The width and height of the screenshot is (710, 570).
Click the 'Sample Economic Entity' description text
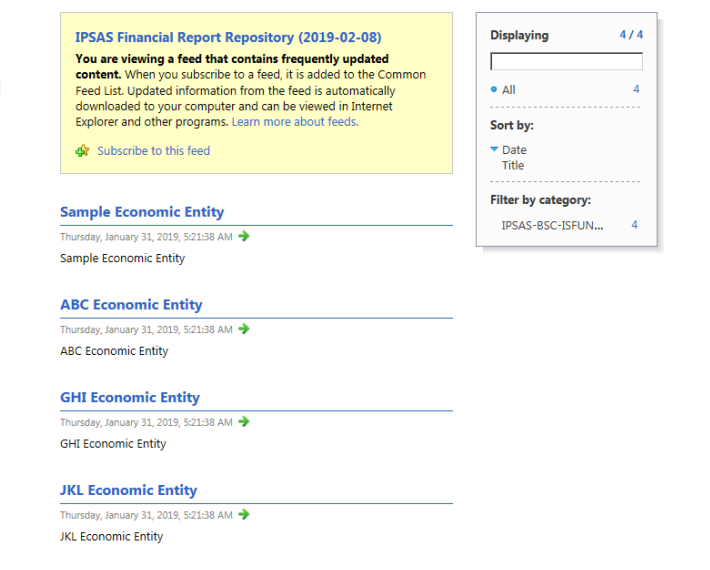[x=122, y=259]
